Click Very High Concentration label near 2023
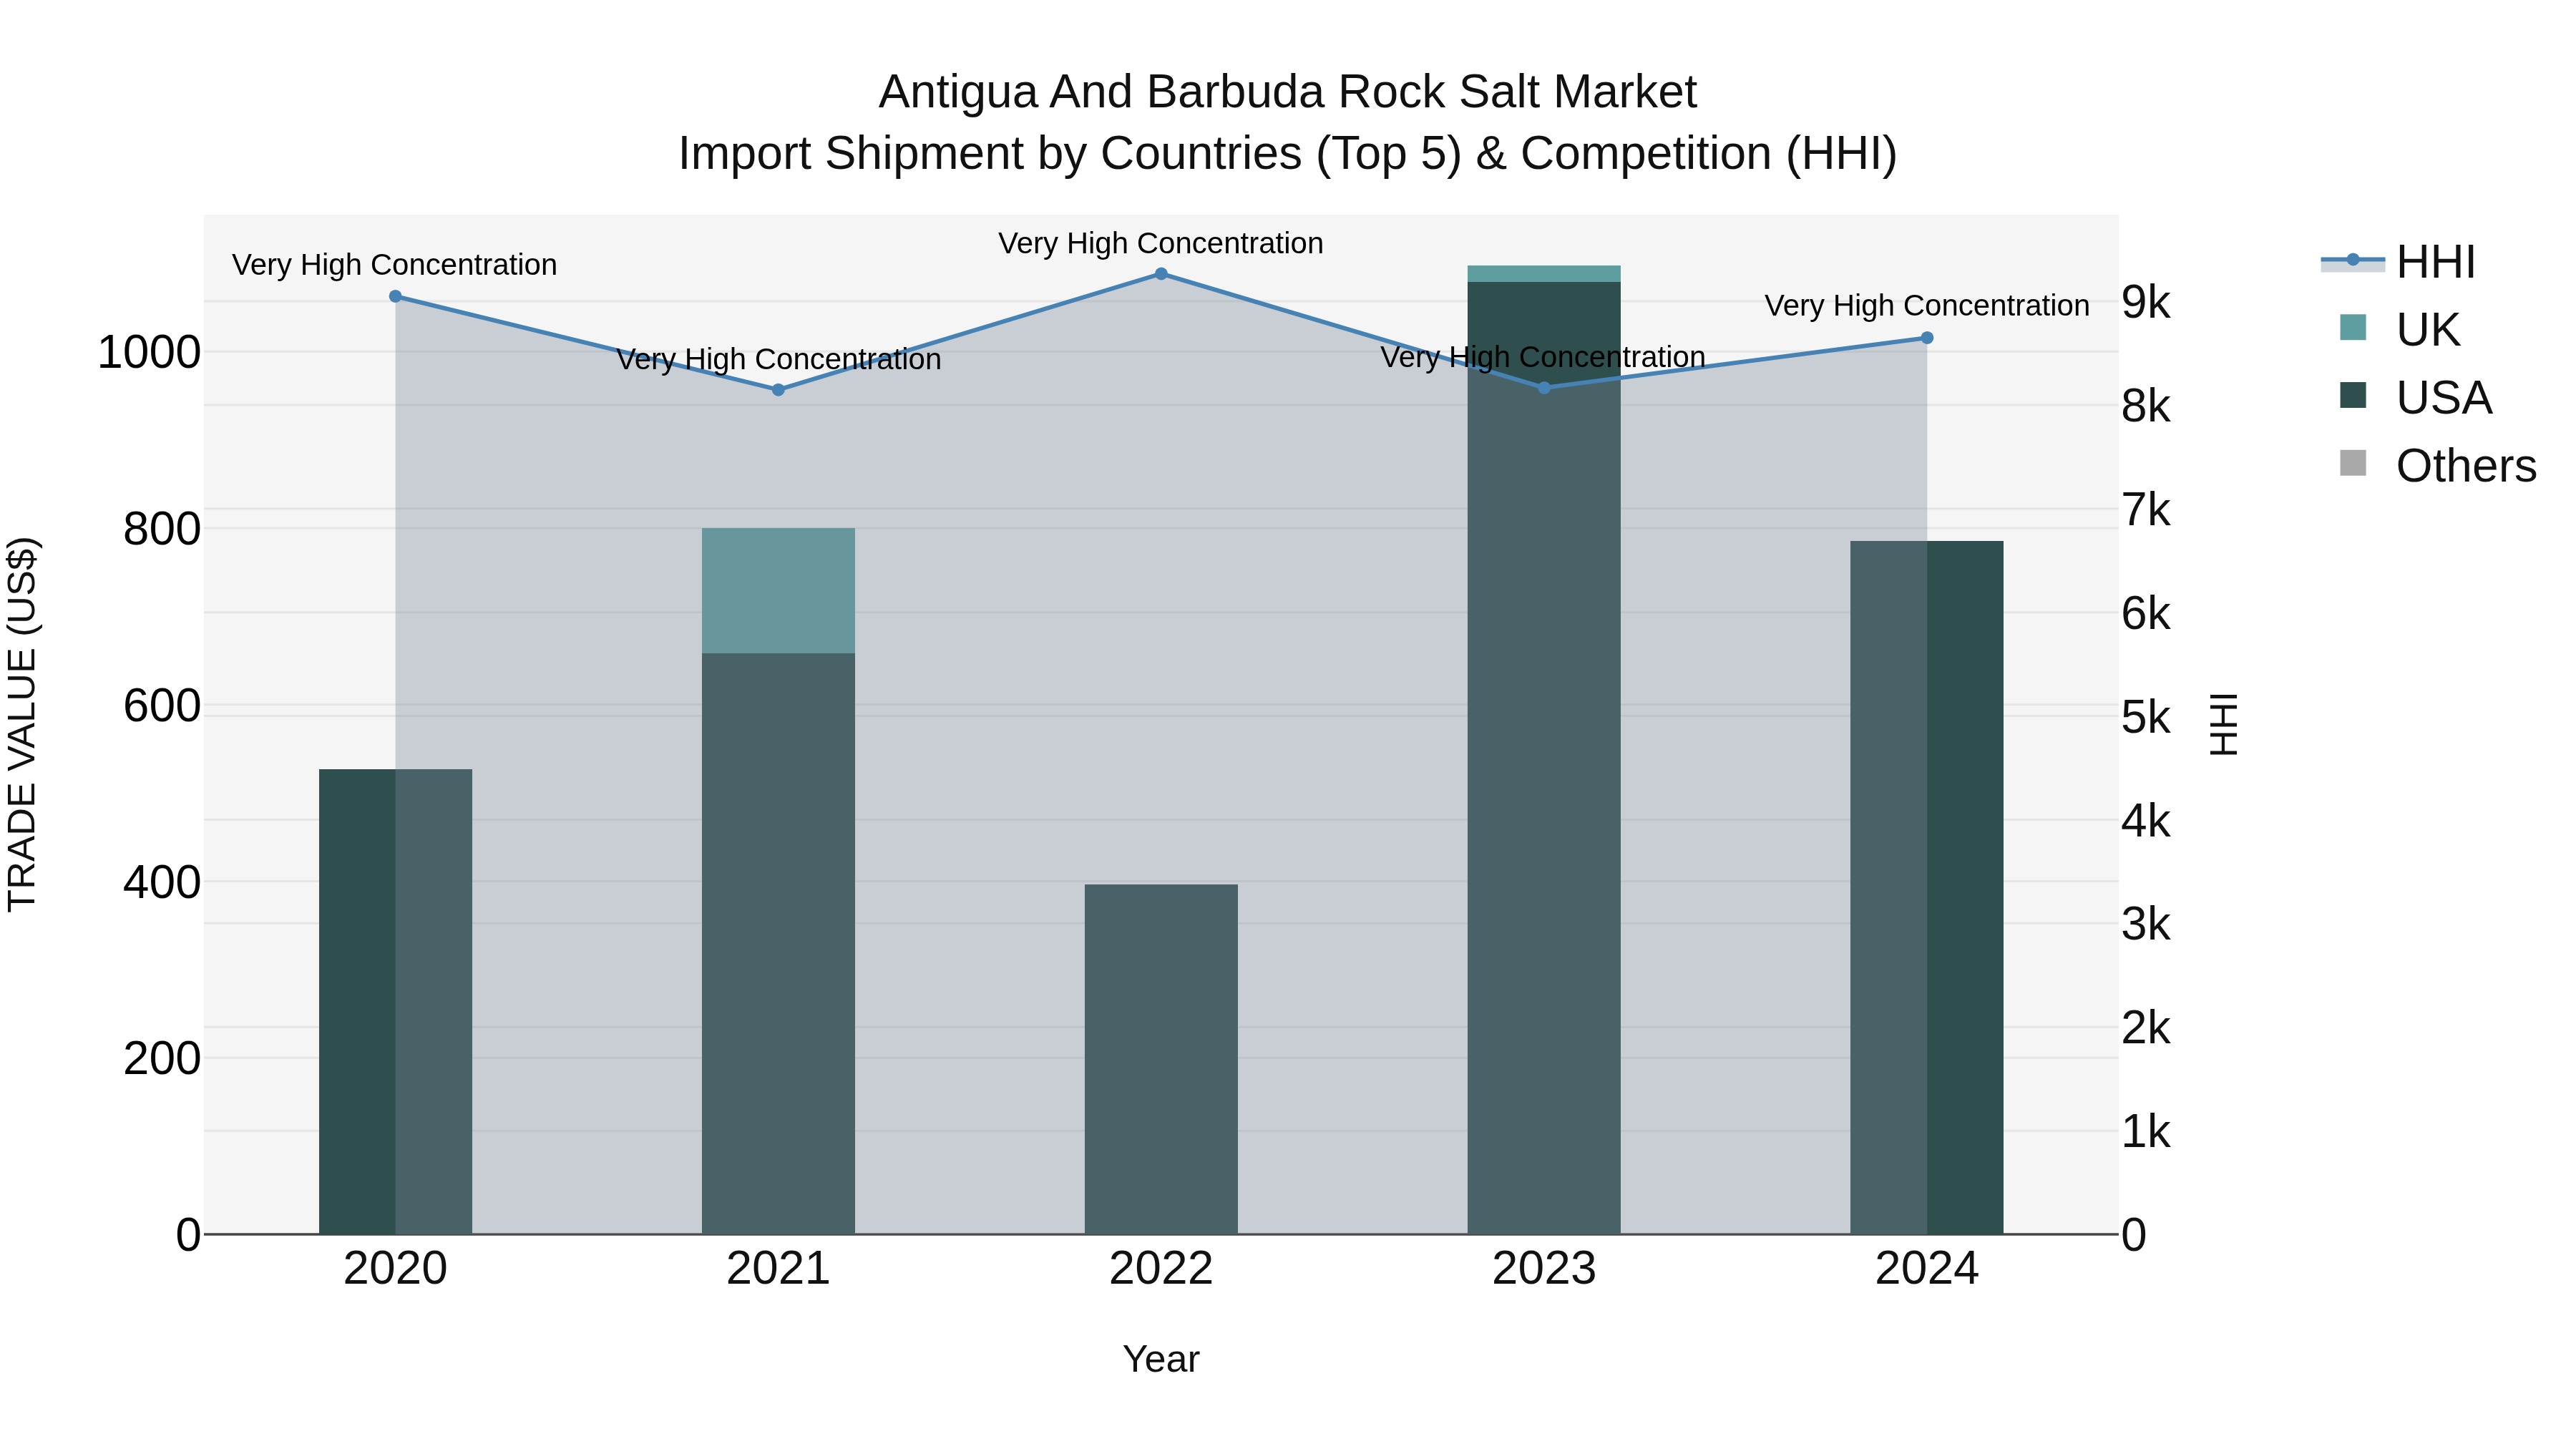The width and height of the screenshot is (2576, 1449). (x=1543, y=357)
